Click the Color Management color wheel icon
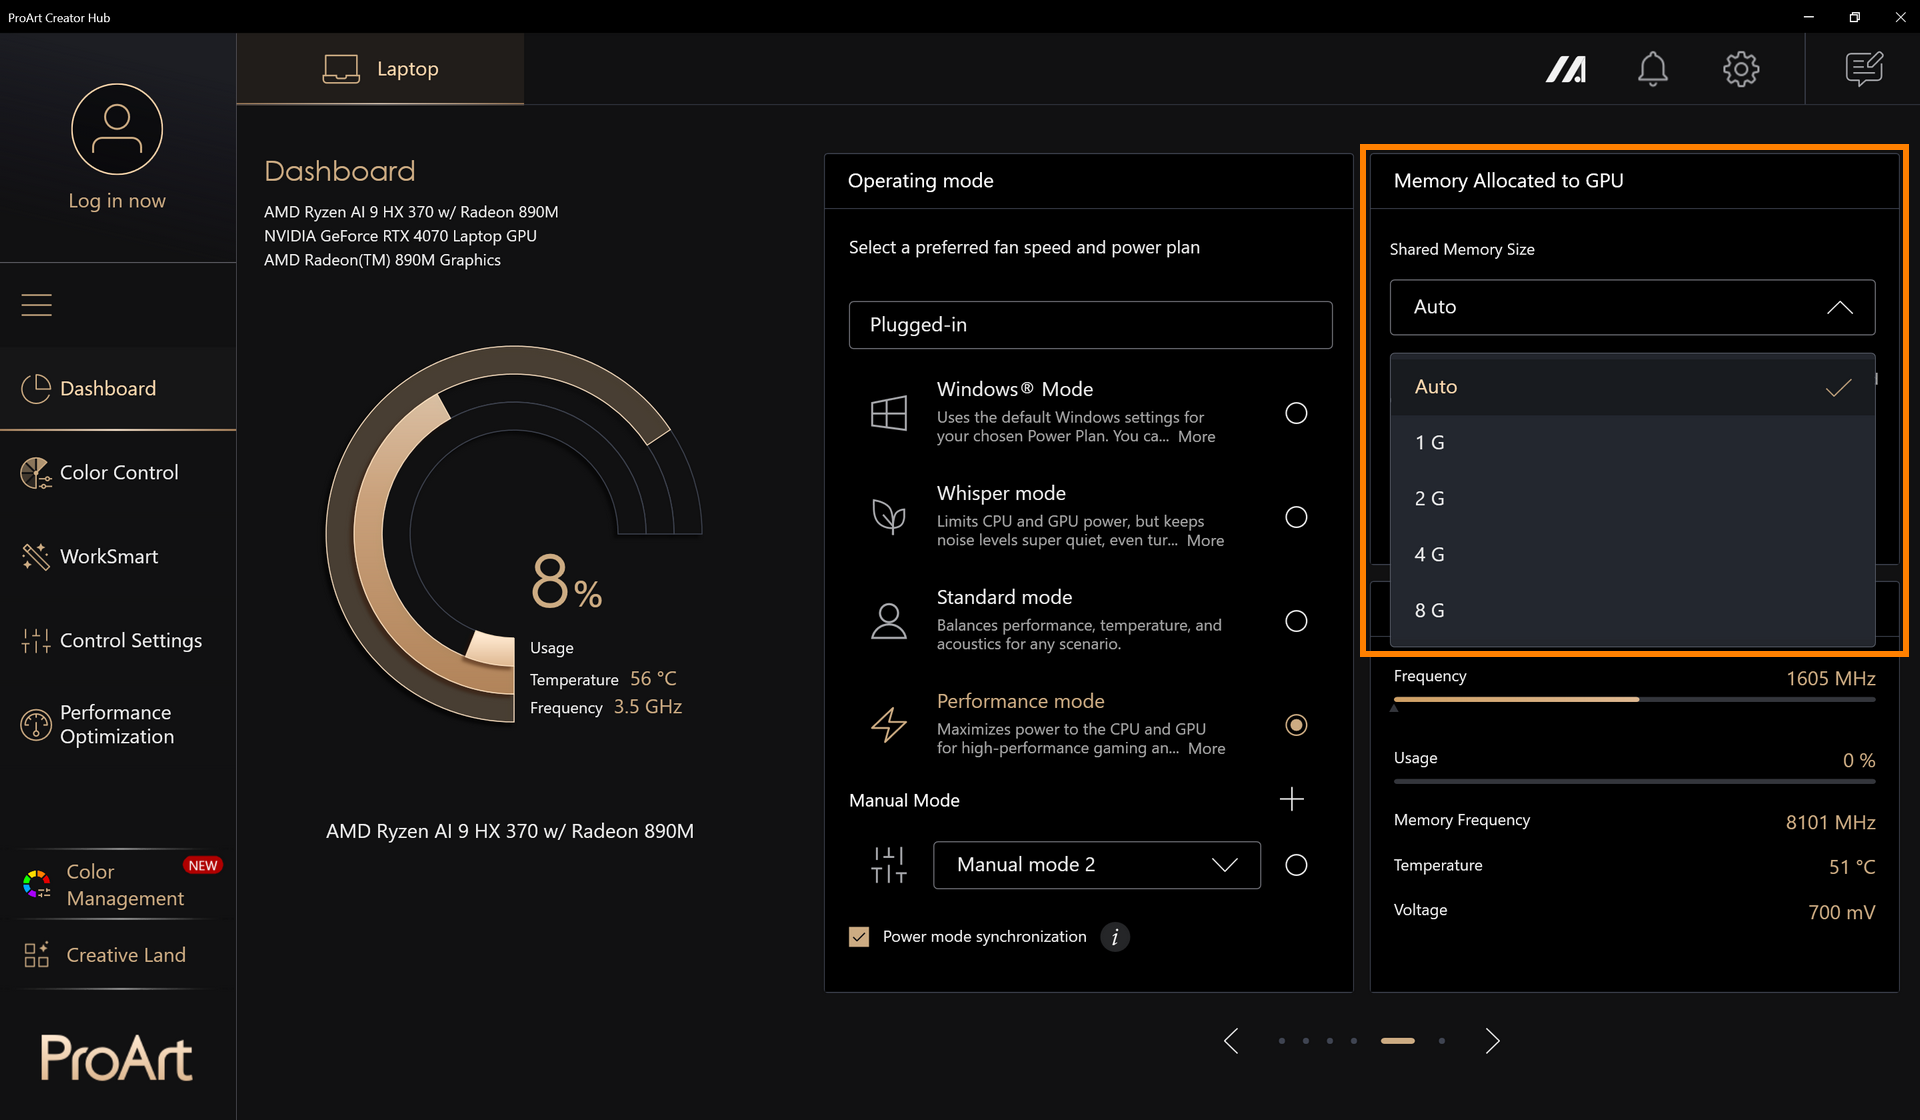 pos(37,884)
